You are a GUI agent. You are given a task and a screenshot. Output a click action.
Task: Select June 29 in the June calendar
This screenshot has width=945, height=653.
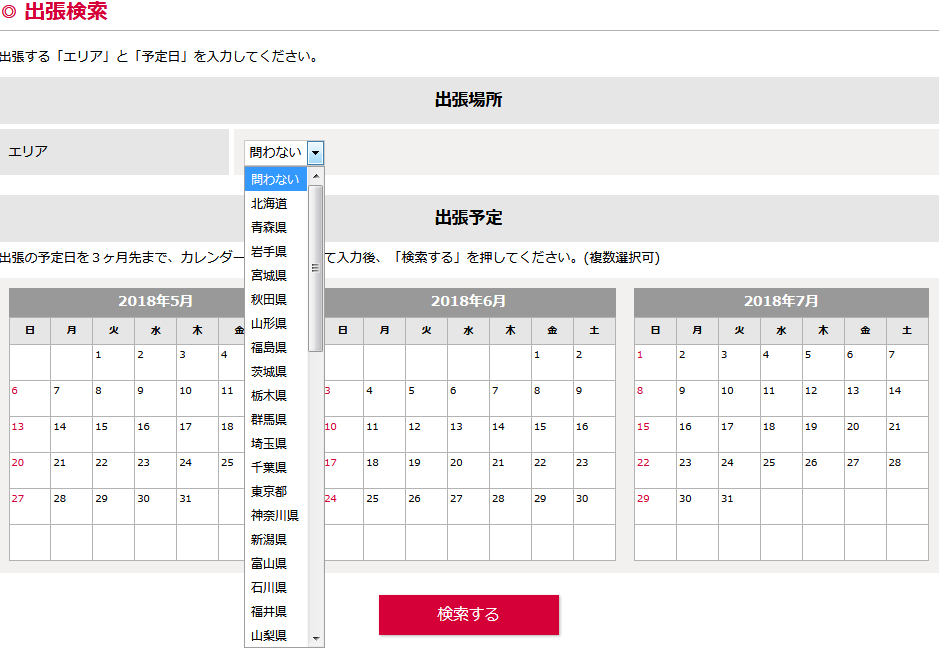pyautogui.click(x=552, y=506)
